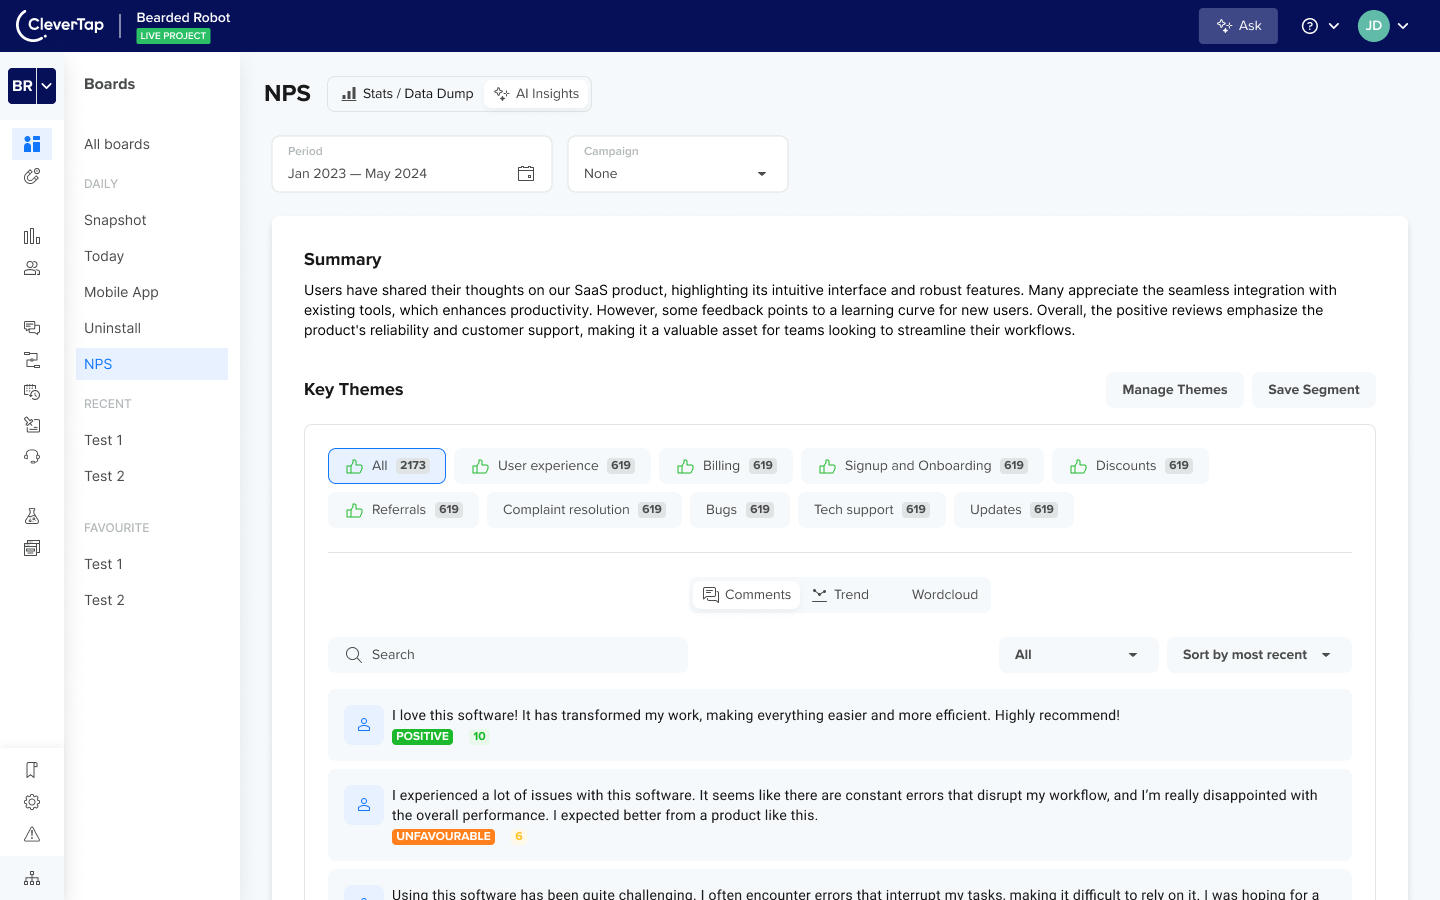Screen dimensions: 1440x900
Task: Click the LIVE PROJECT label
Action: pos(173,36)
